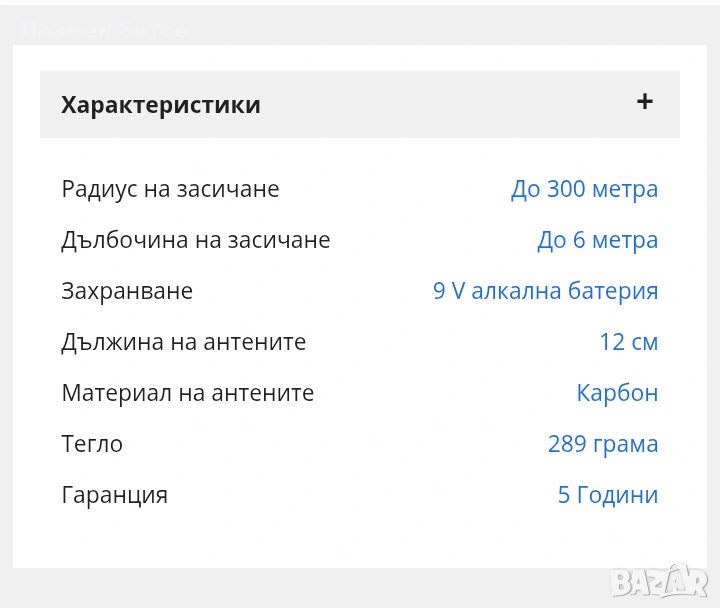
Task: Open the 'До 300 метра' value link
Action: [x=584, y=189]
